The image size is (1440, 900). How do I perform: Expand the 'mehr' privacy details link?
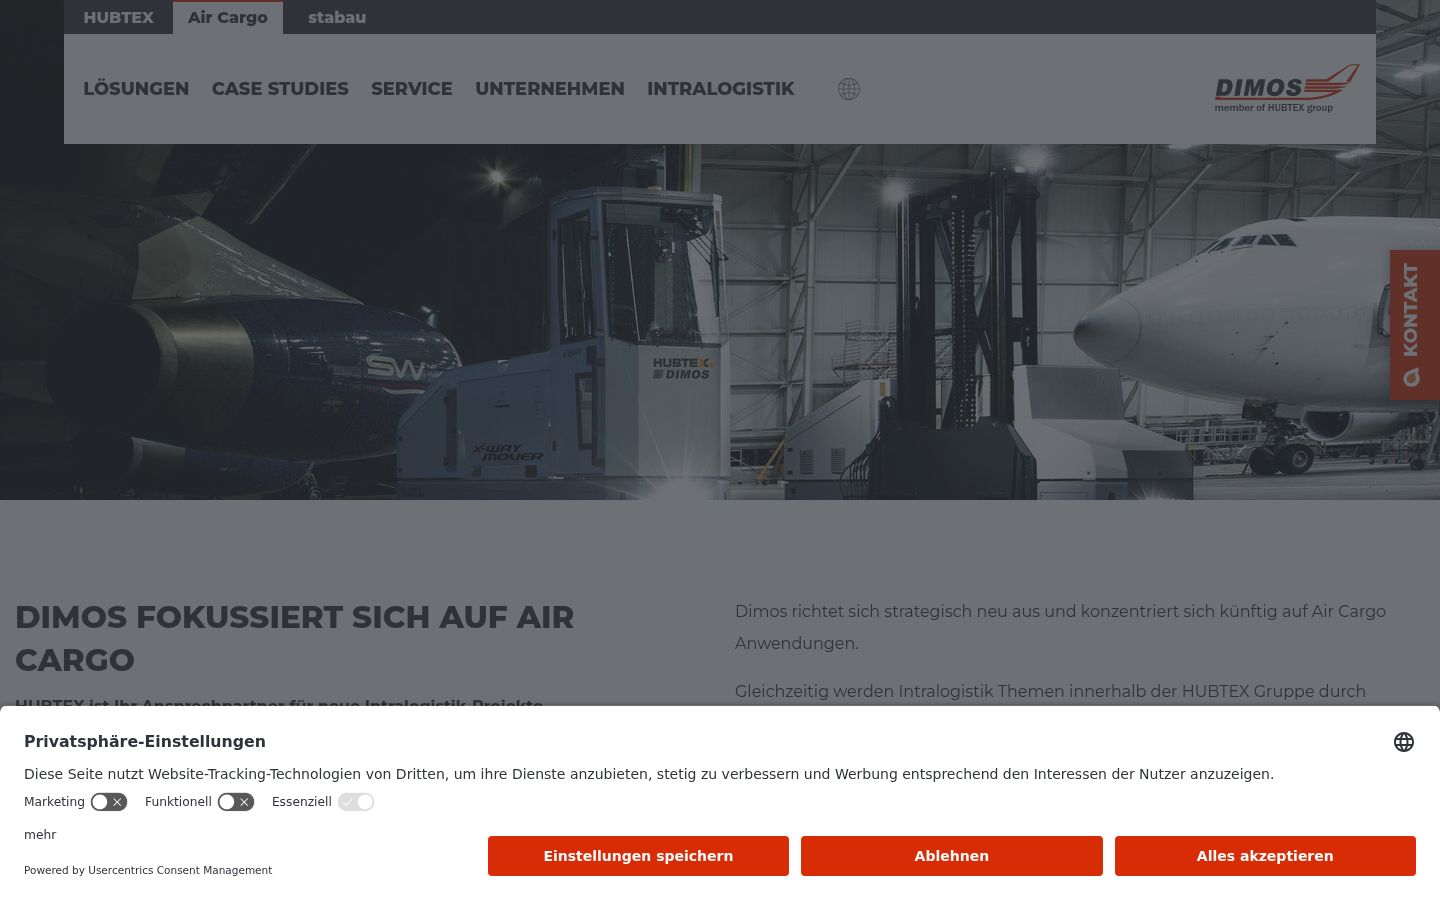coord(40,835)
